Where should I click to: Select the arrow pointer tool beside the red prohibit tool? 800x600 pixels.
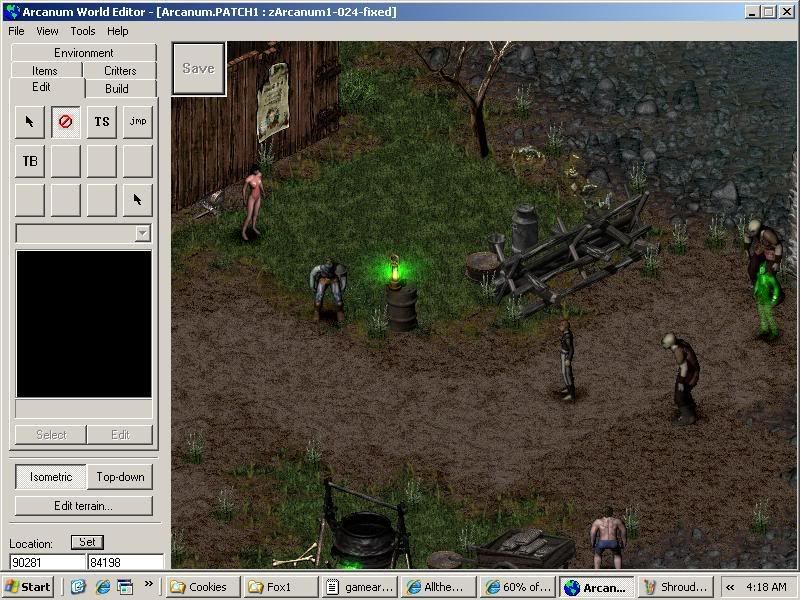30,122
